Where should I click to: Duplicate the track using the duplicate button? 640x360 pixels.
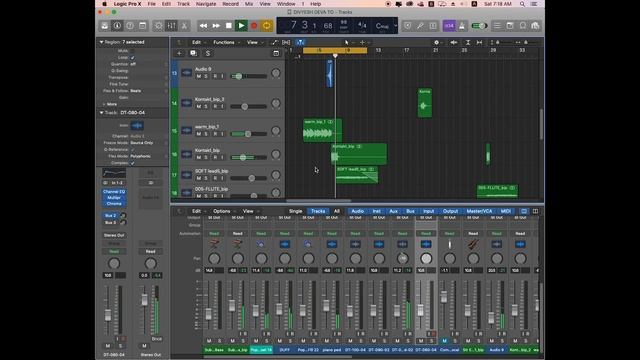(x=193, y=53)
